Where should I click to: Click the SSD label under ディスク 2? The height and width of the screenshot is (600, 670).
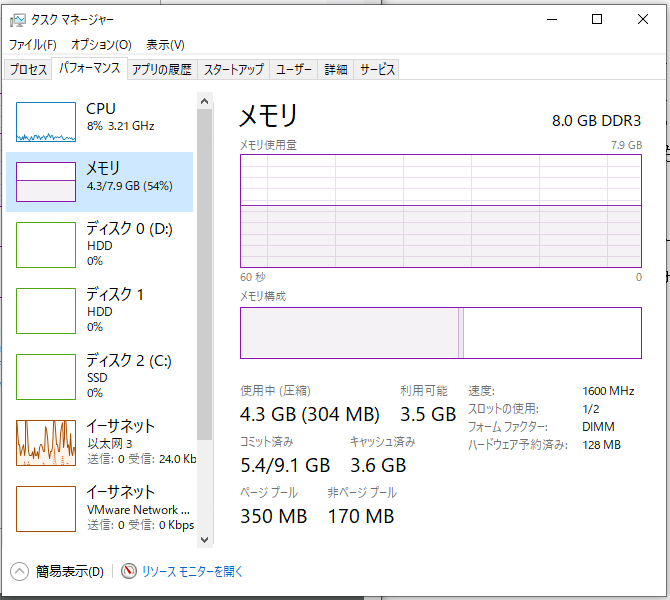97,378
